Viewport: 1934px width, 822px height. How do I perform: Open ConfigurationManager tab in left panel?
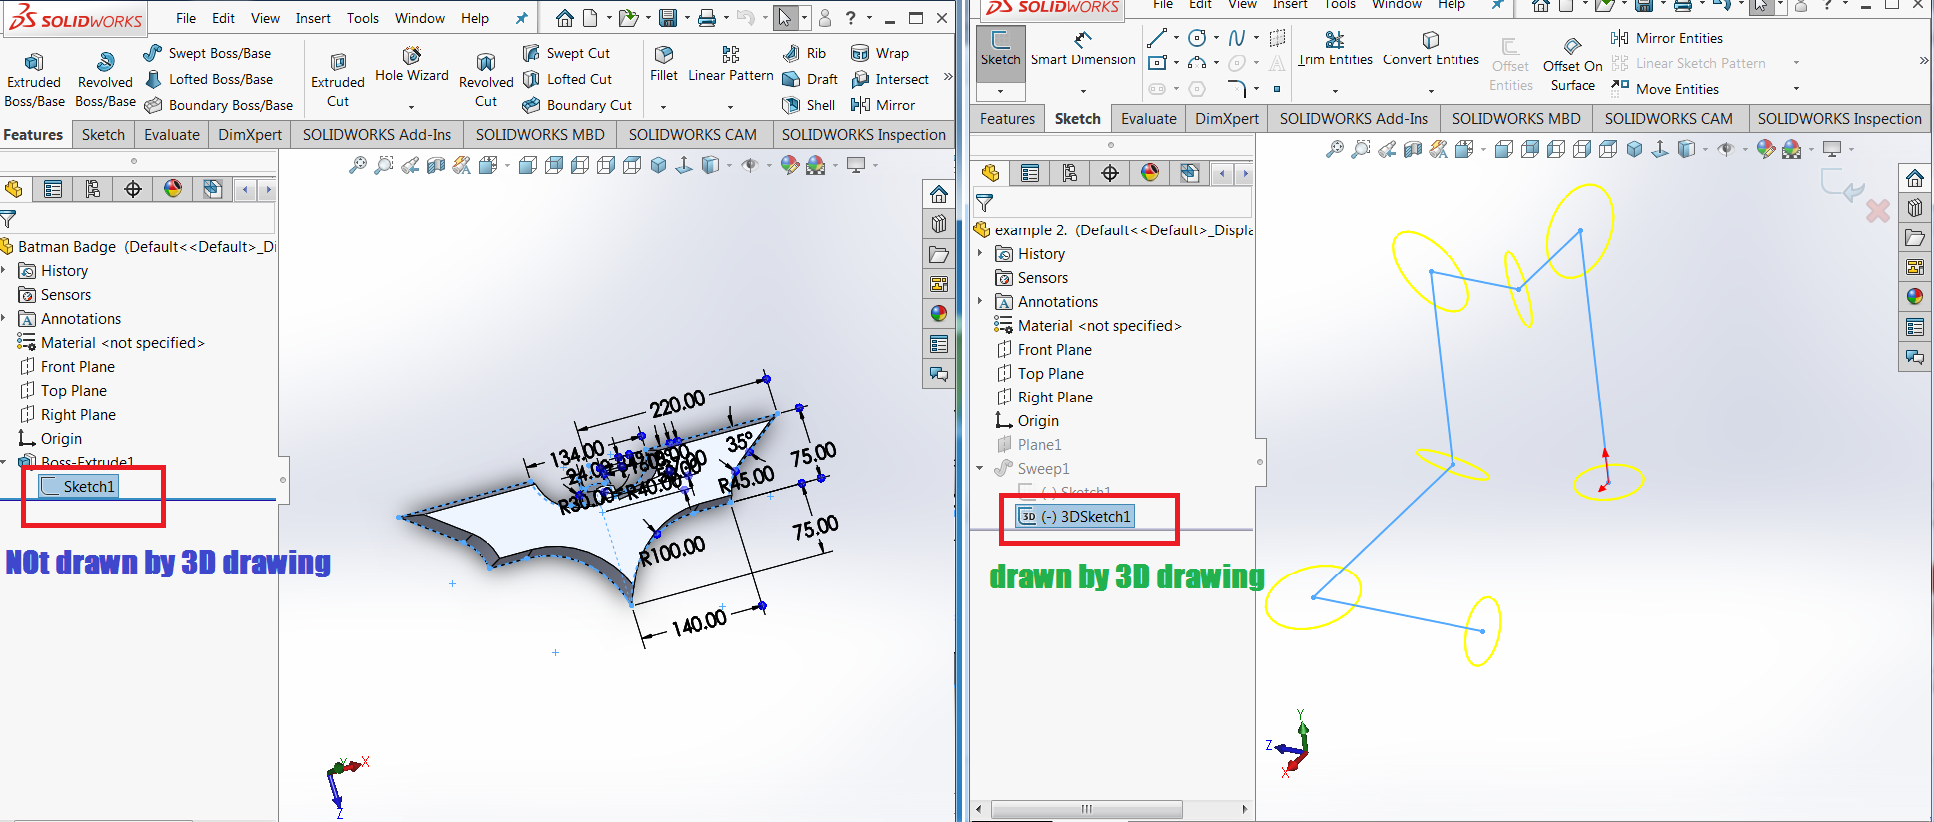point(93,189)
